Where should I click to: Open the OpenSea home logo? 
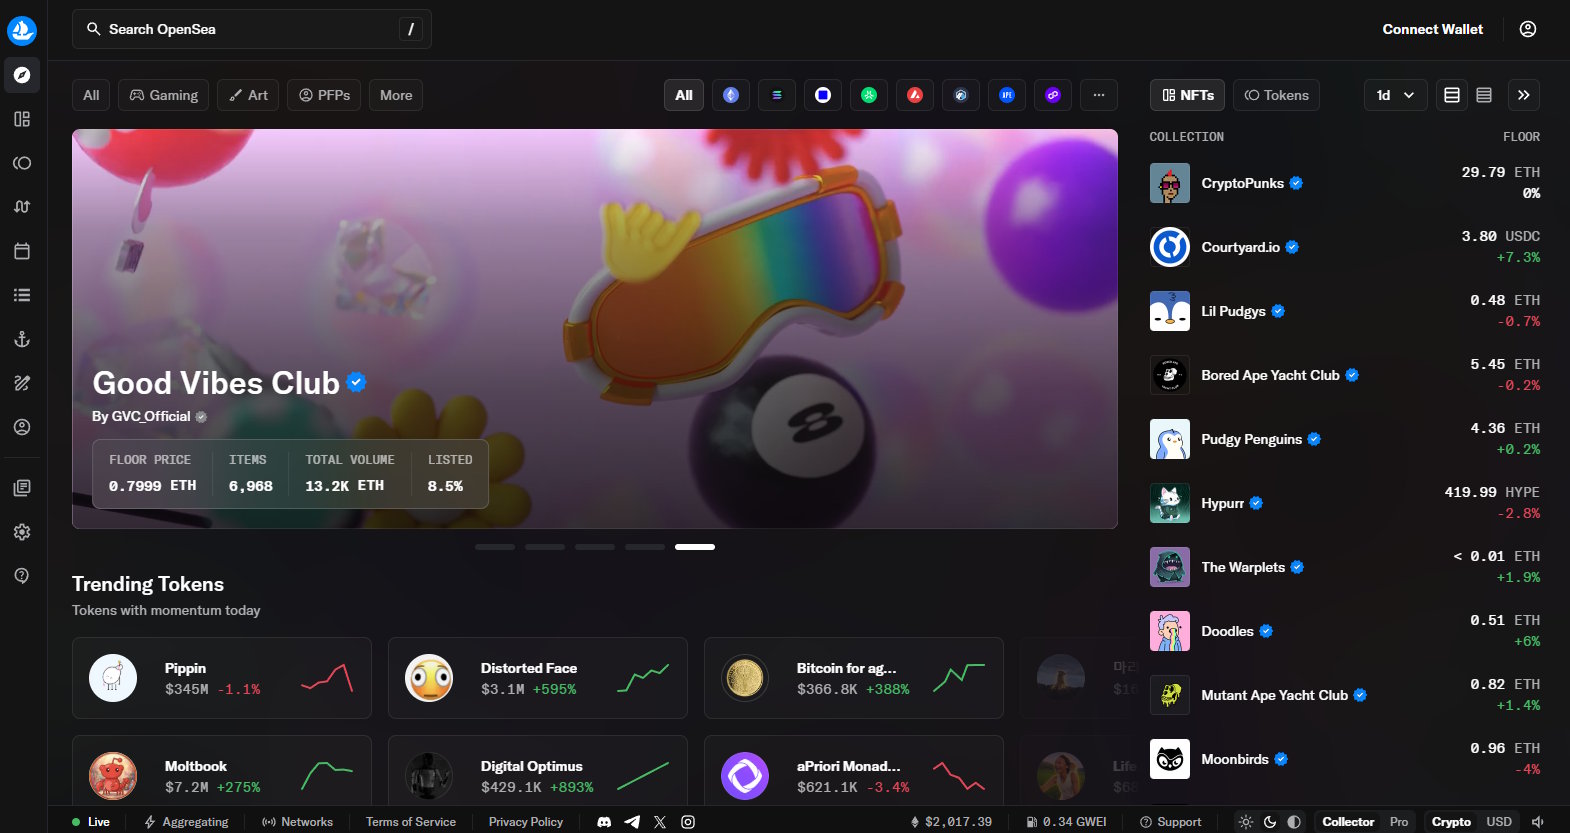pos(22,30)
